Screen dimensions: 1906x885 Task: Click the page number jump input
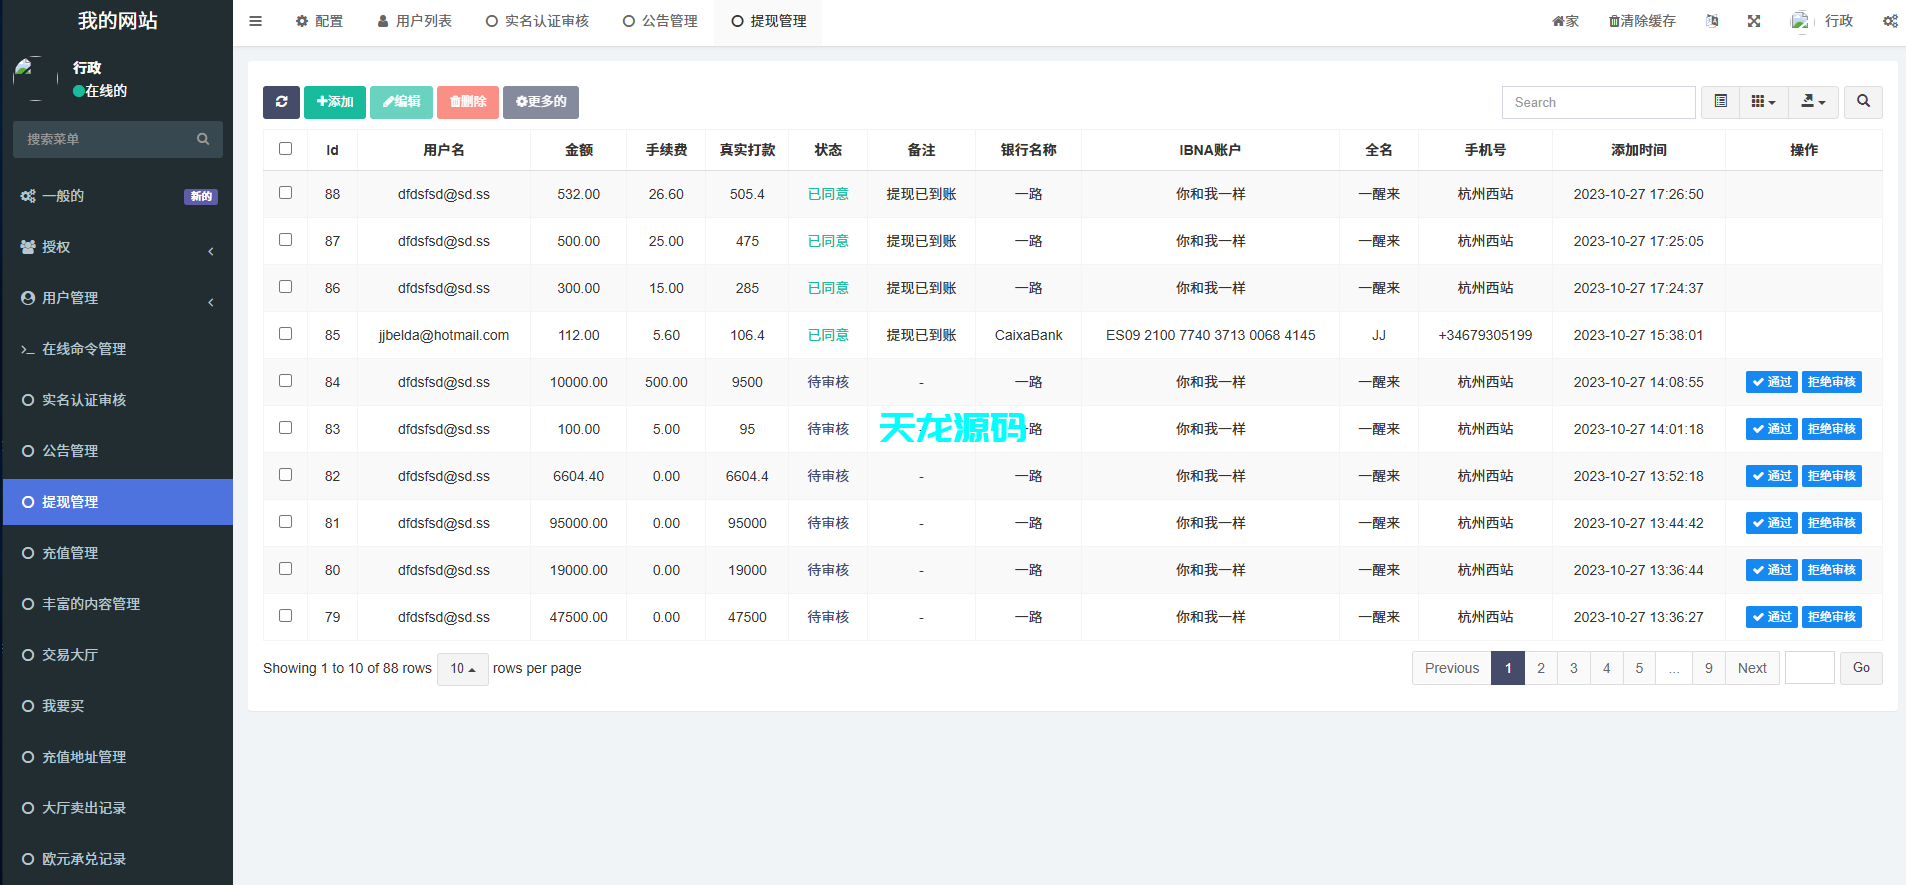pyautogui.click(x=1810, y=668)
